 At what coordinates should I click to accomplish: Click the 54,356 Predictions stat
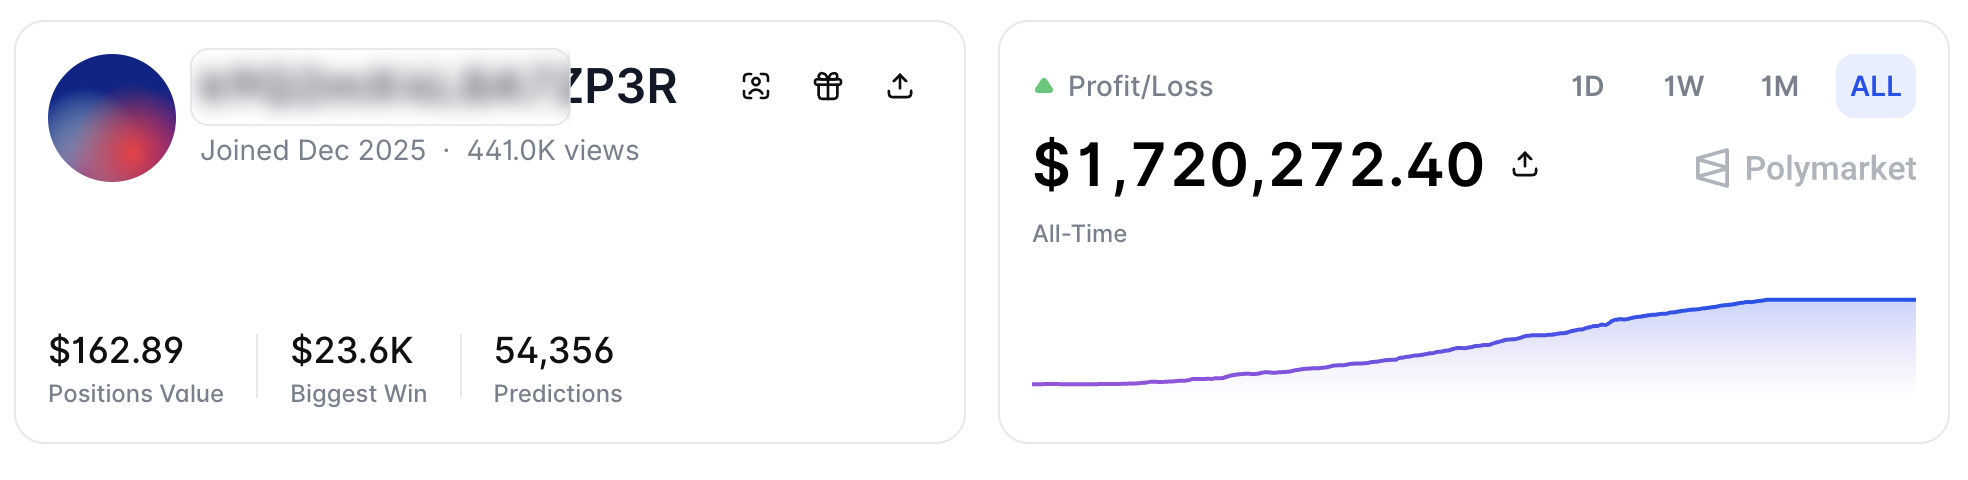[x=554, y=351]
